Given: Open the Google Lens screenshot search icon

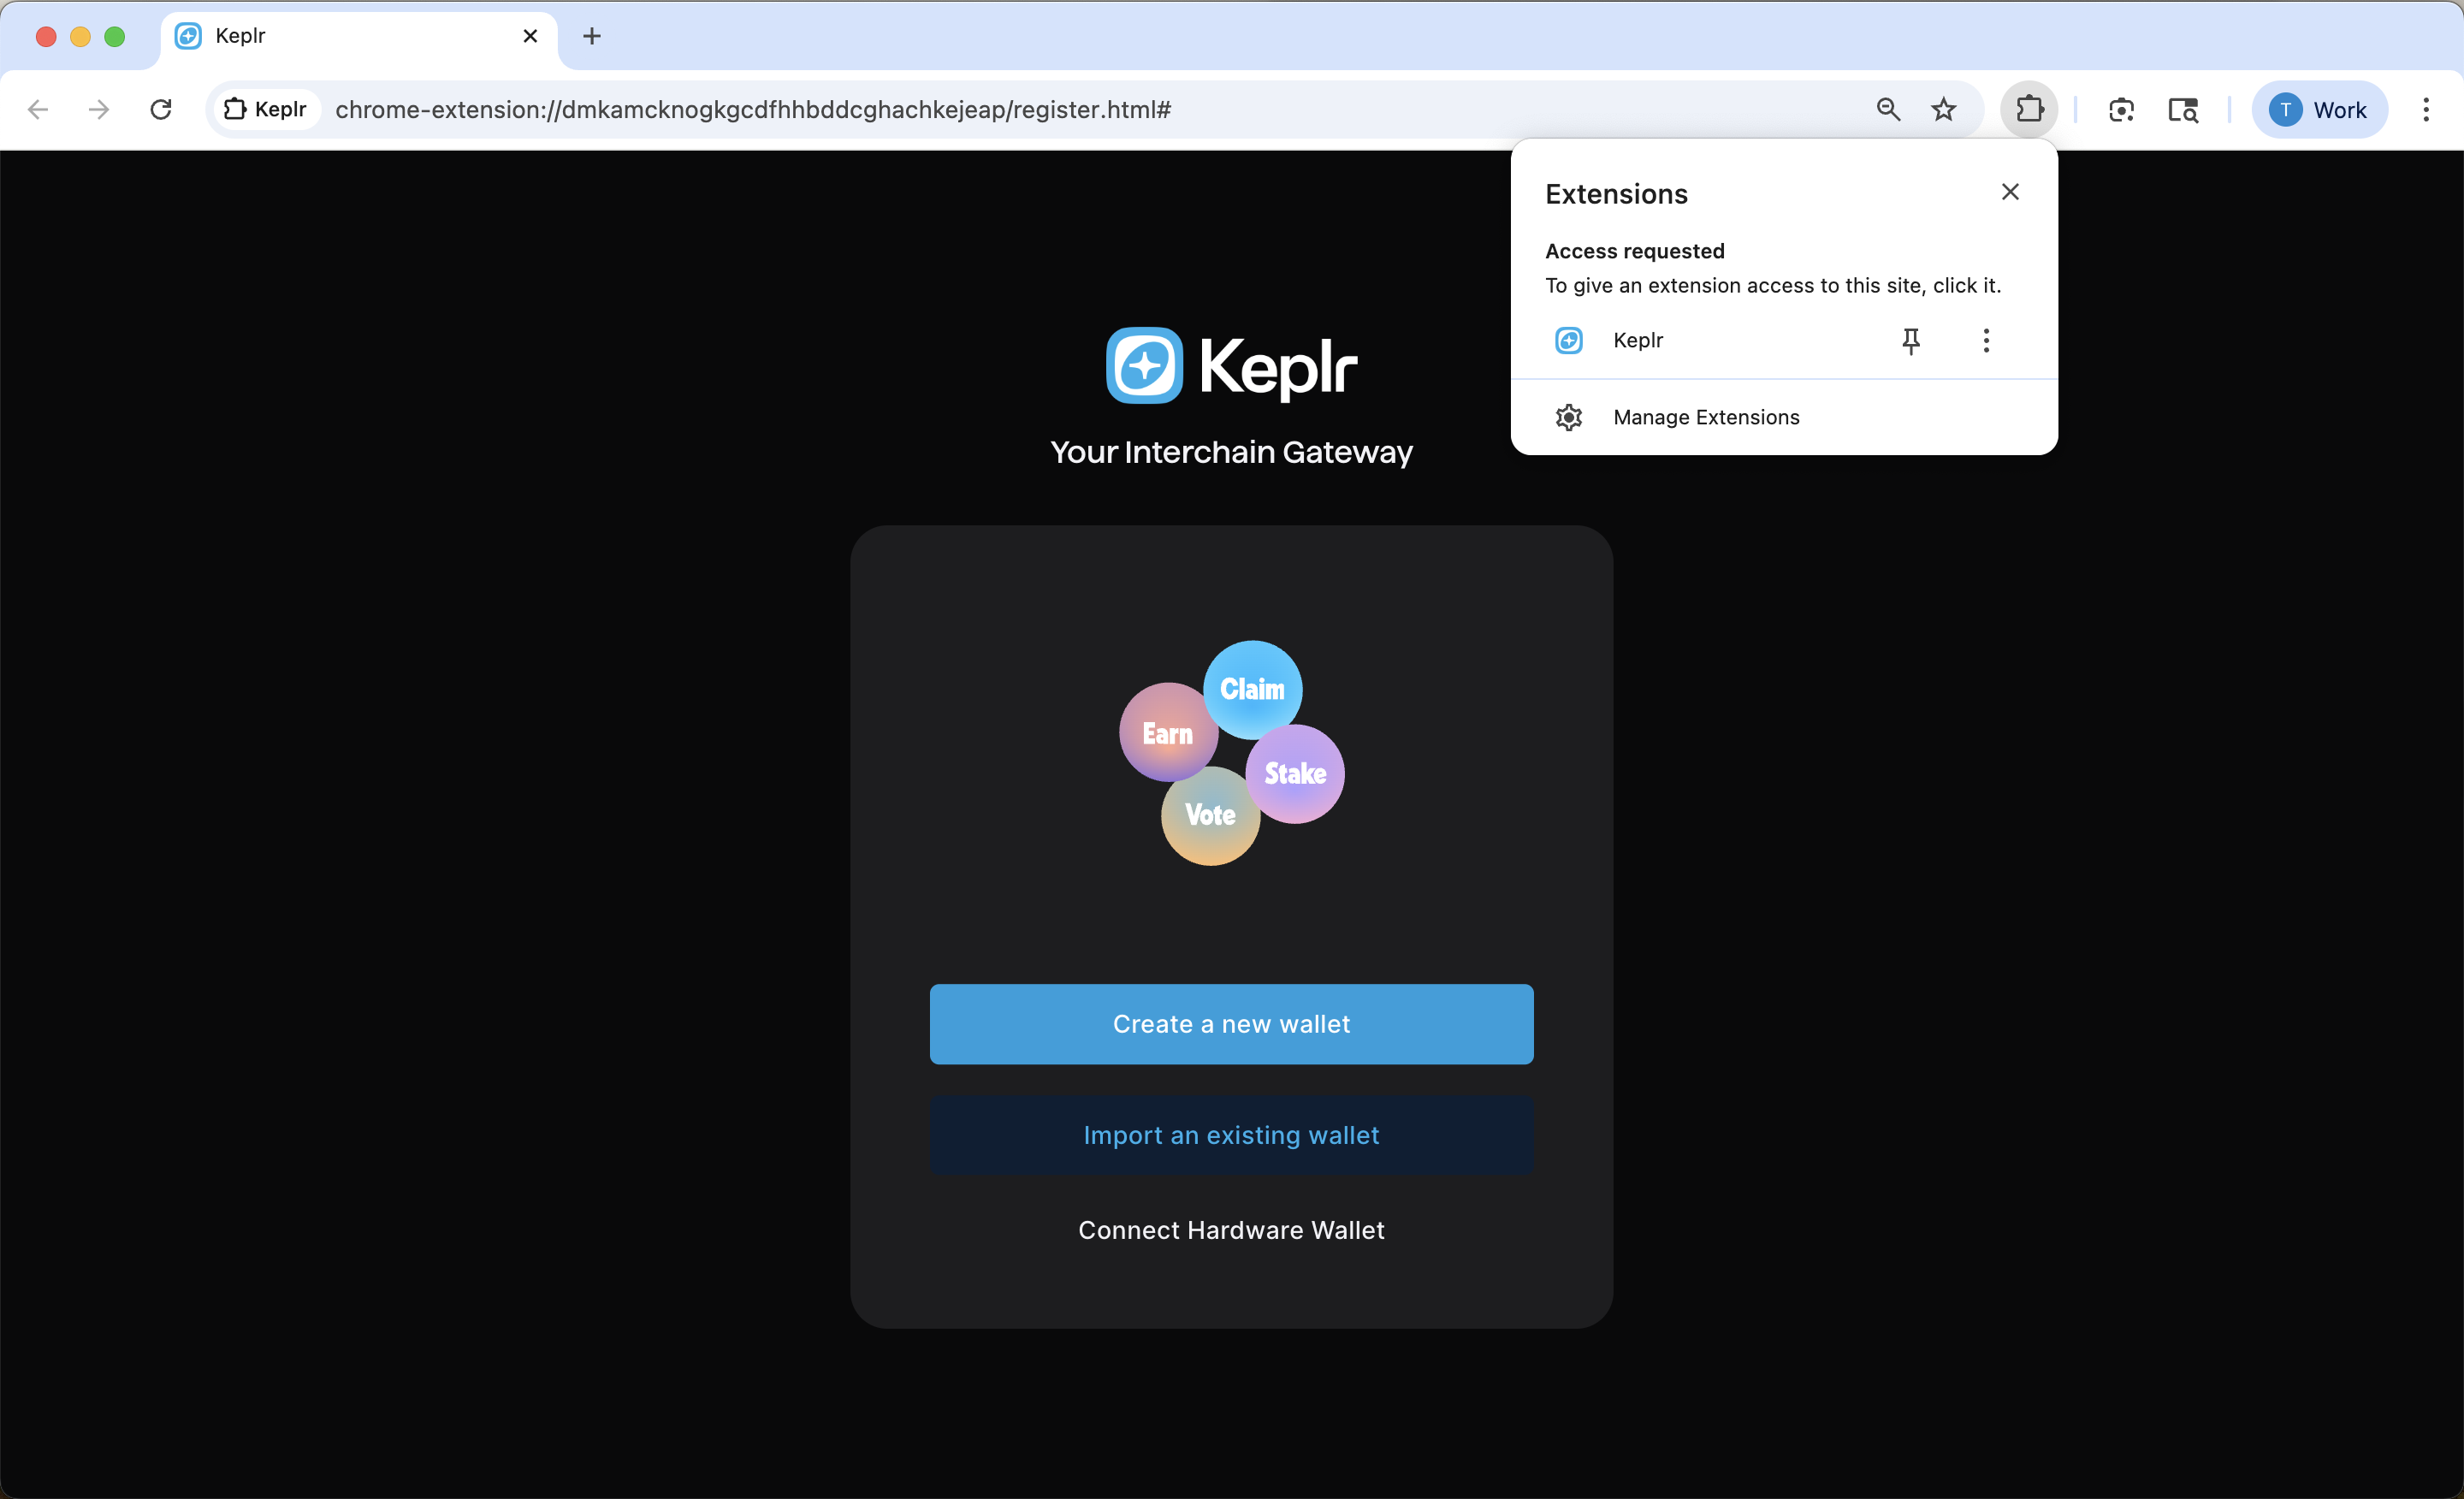Looking at the screenshot, I should point(2121,109).
